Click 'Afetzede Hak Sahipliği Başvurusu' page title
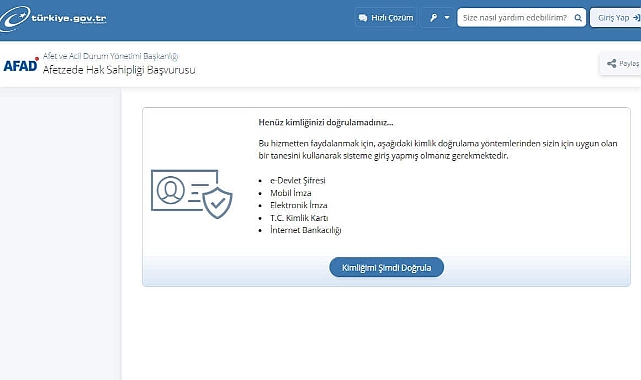The height and width of the screenshot is (380, 641). (119, 70)
